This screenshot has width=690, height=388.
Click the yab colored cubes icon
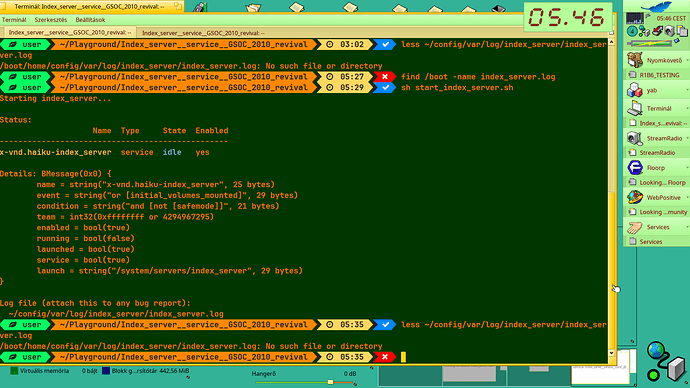coord(635,90)
